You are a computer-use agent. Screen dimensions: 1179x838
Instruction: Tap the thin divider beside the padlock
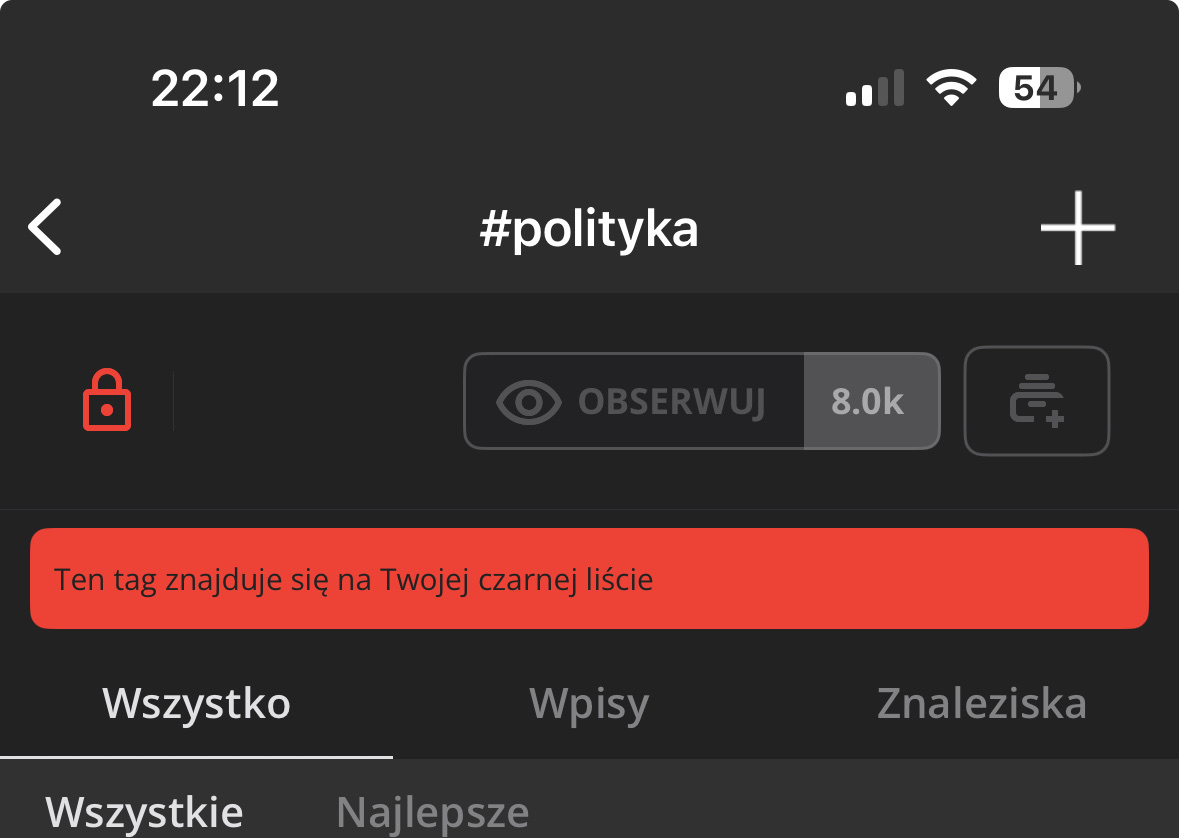click(173, 402)
